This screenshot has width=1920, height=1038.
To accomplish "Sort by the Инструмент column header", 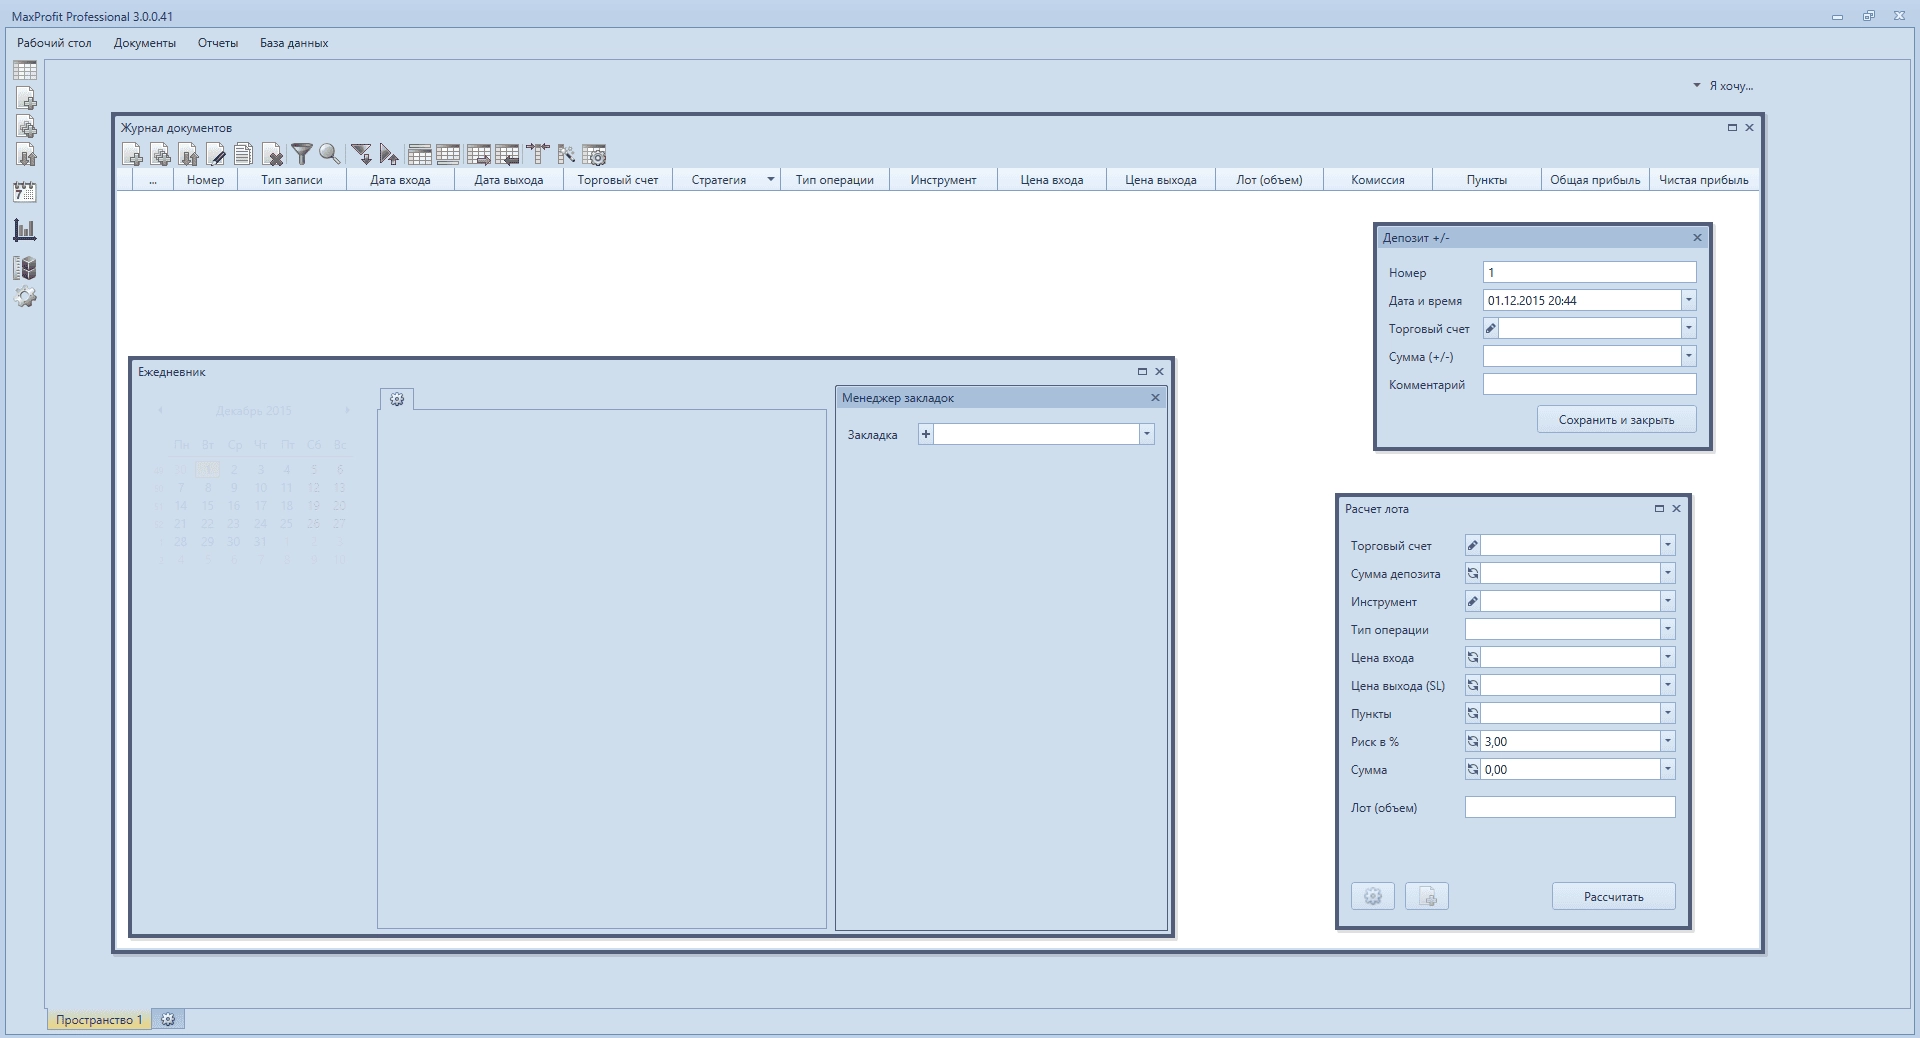I will point(943,180).
